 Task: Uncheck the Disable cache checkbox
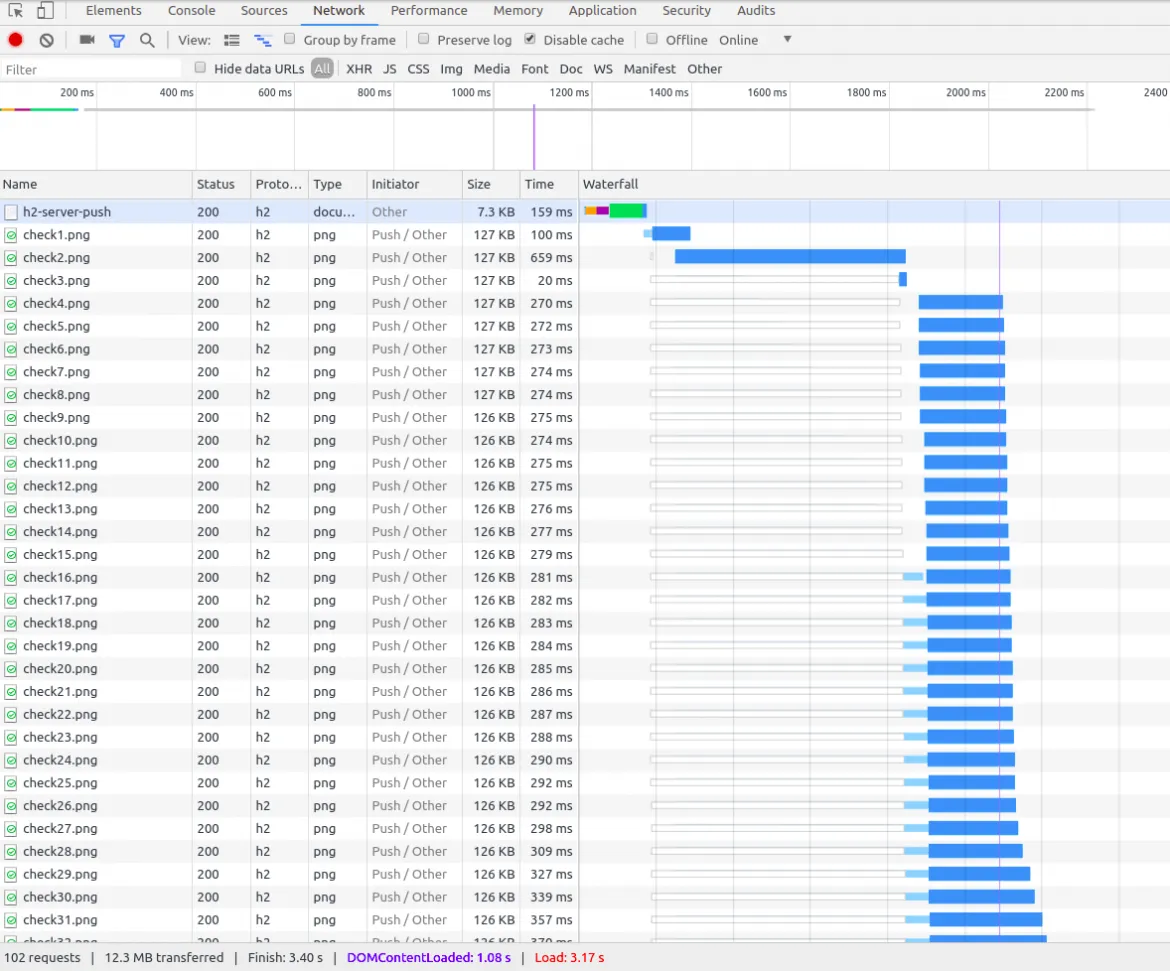pos(530,39)
